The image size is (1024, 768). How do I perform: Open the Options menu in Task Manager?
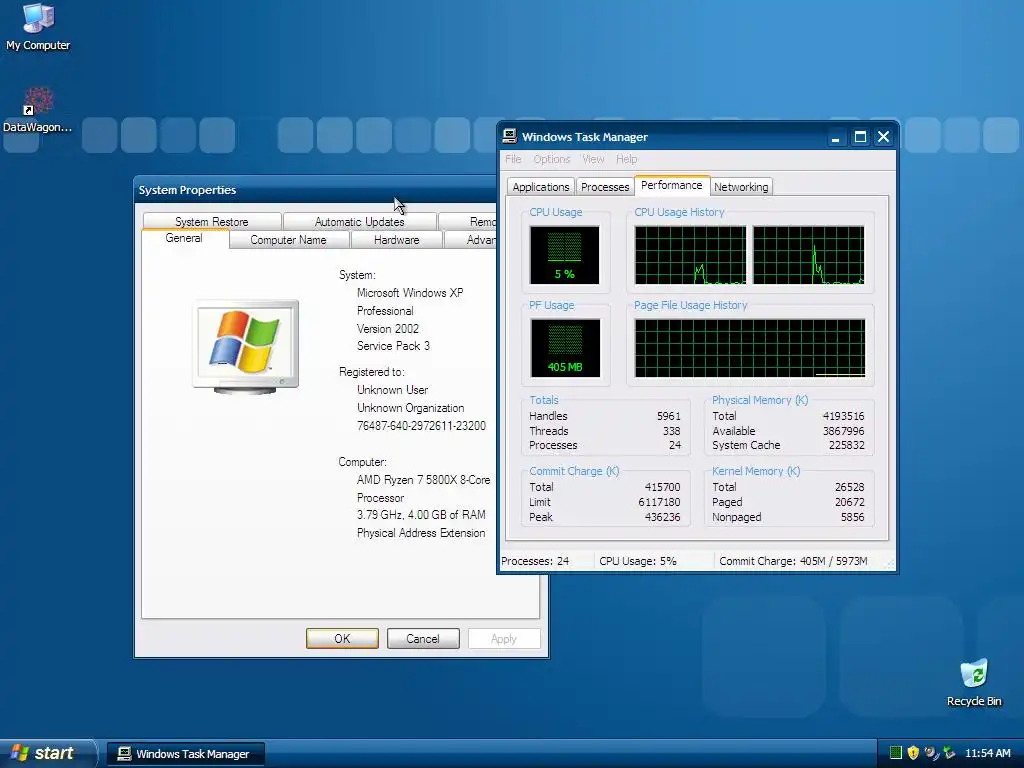tap(551, 159)
